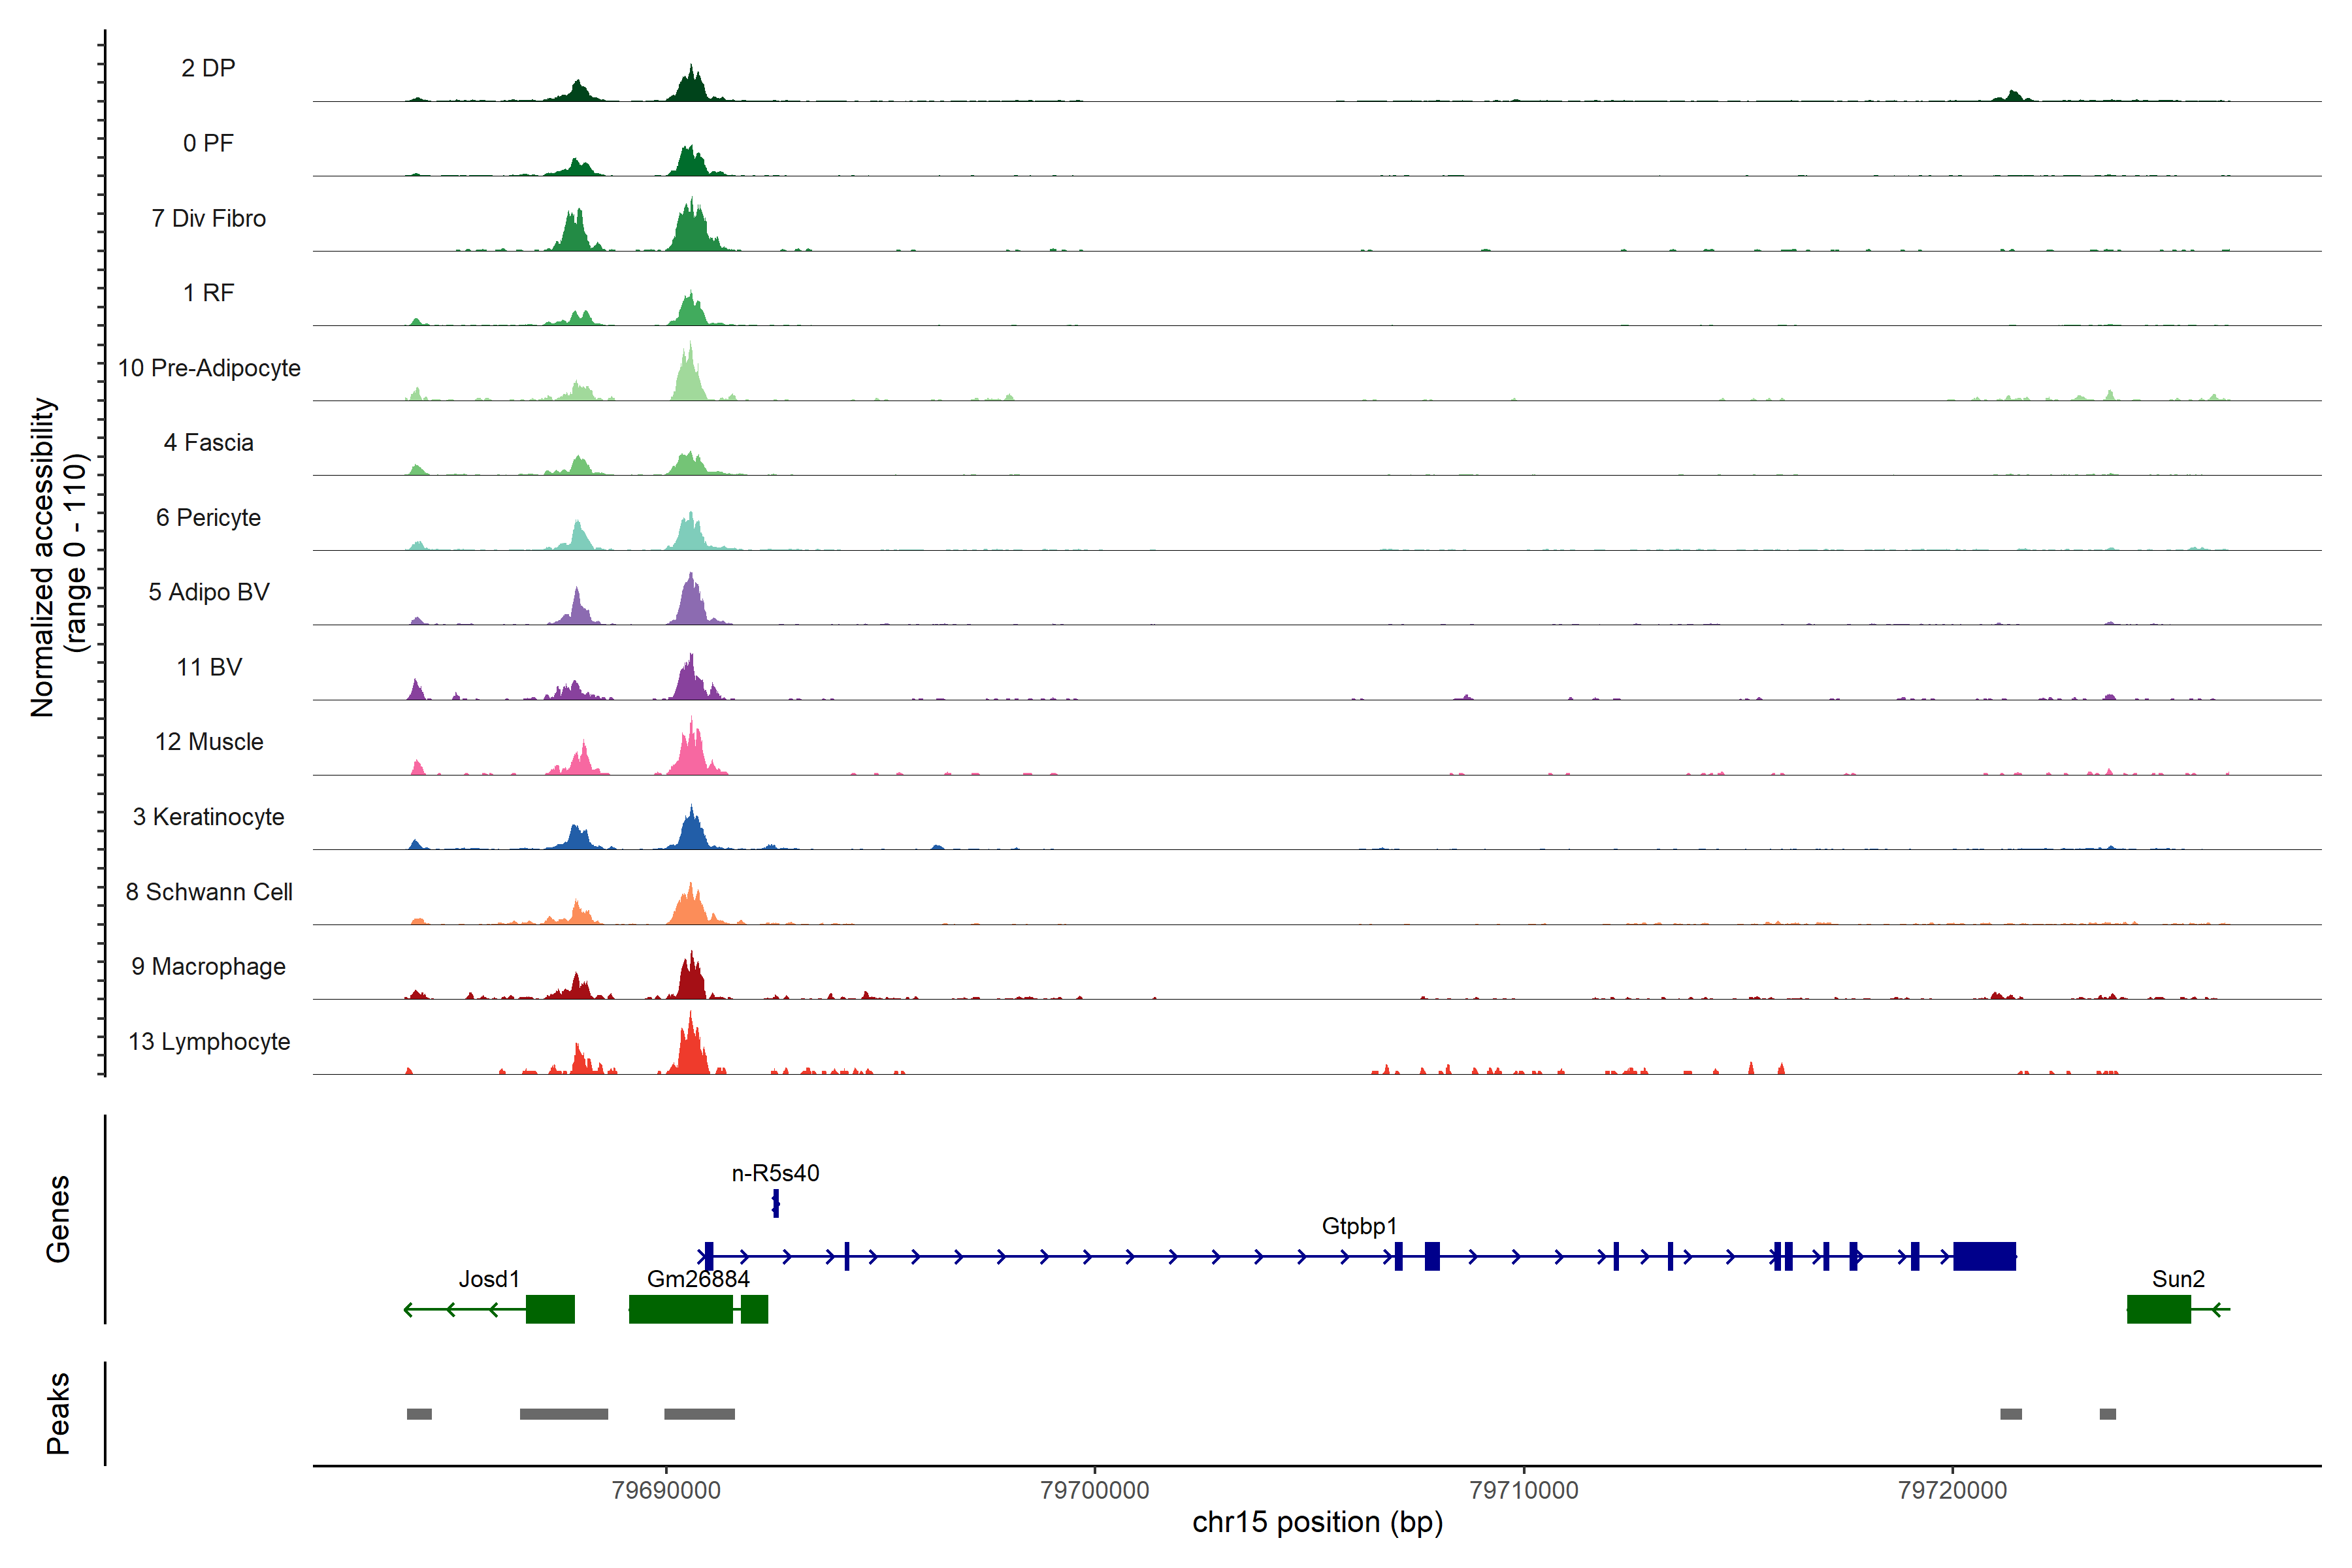Click the Sun2 green gene box
The height and width of the screenshot is (1568, 2352).
click(2158, 1309)
